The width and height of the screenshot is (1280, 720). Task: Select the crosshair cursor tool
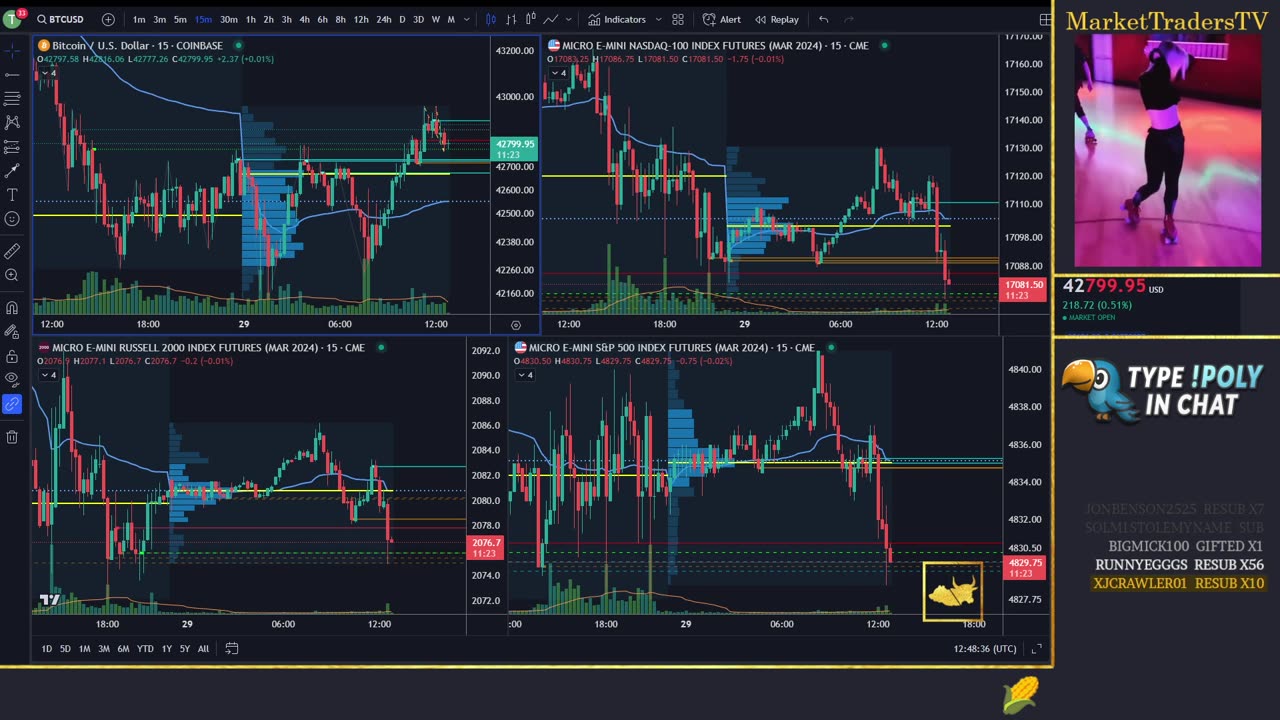coord(12,50)
